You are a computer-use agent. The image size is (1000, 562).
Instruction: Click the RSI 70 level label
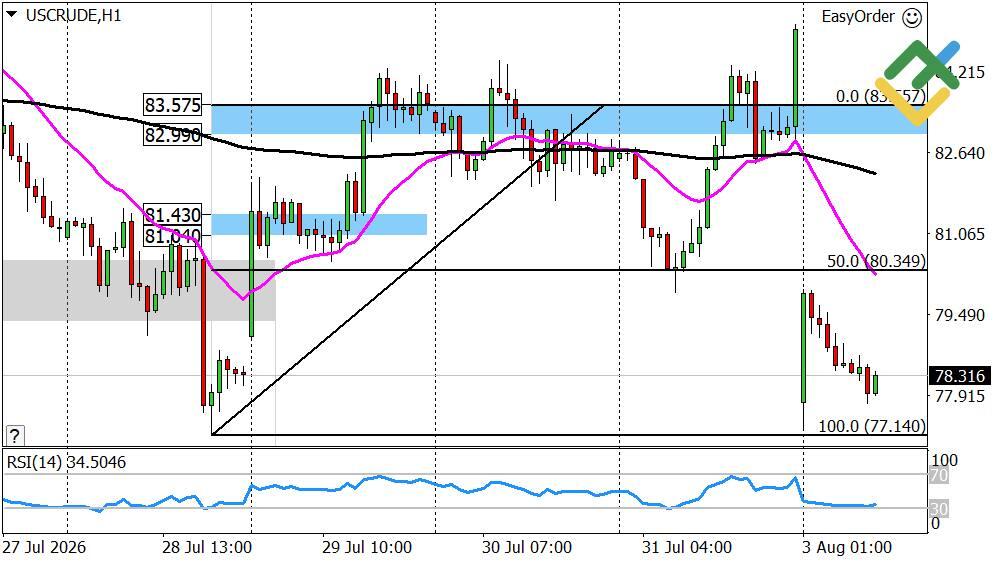tap(939, 475)
